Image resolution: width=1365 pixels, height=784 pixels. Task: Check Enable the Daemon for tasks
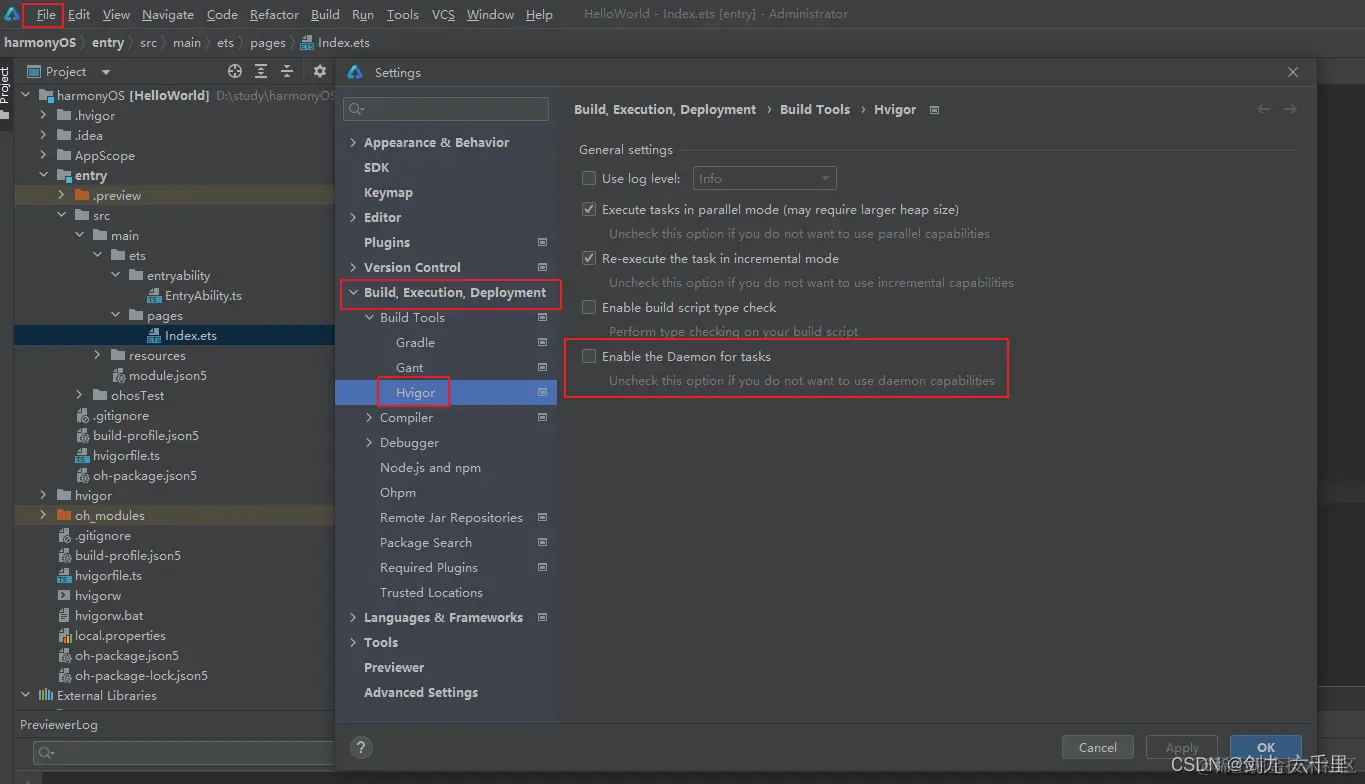tap(589, 356)
